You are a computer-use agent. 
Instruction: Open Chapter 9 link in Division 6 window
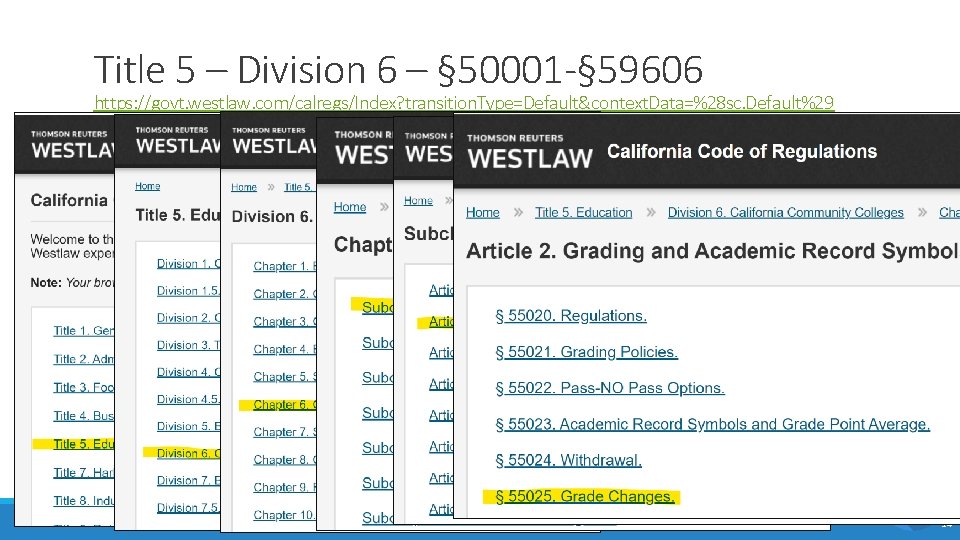click(285, 487)
